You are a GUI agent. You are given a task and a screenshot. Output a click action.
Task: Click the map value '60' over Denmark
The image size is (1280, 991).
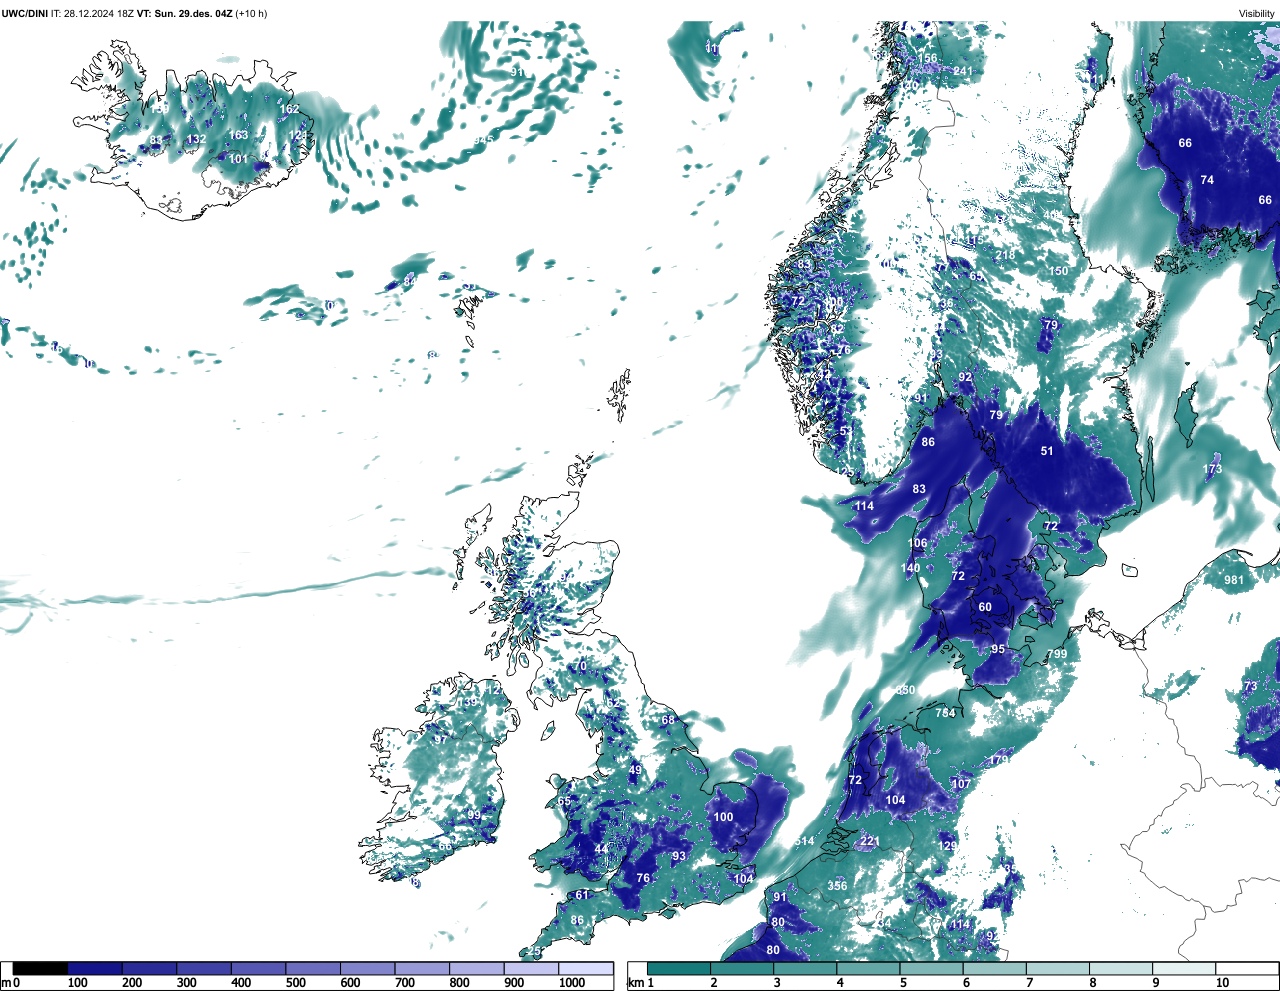(985, 607)
